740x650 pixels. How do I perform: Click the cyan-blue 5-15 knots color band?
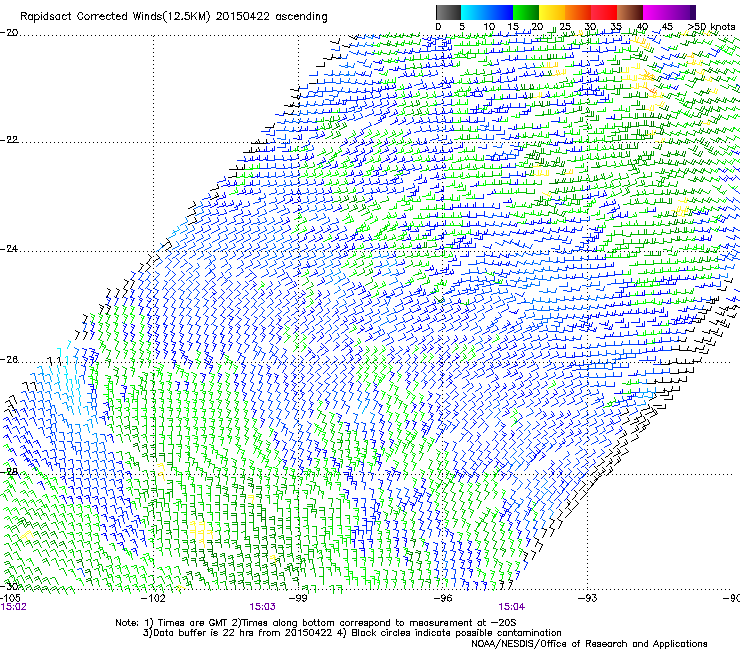pos(487,12)
